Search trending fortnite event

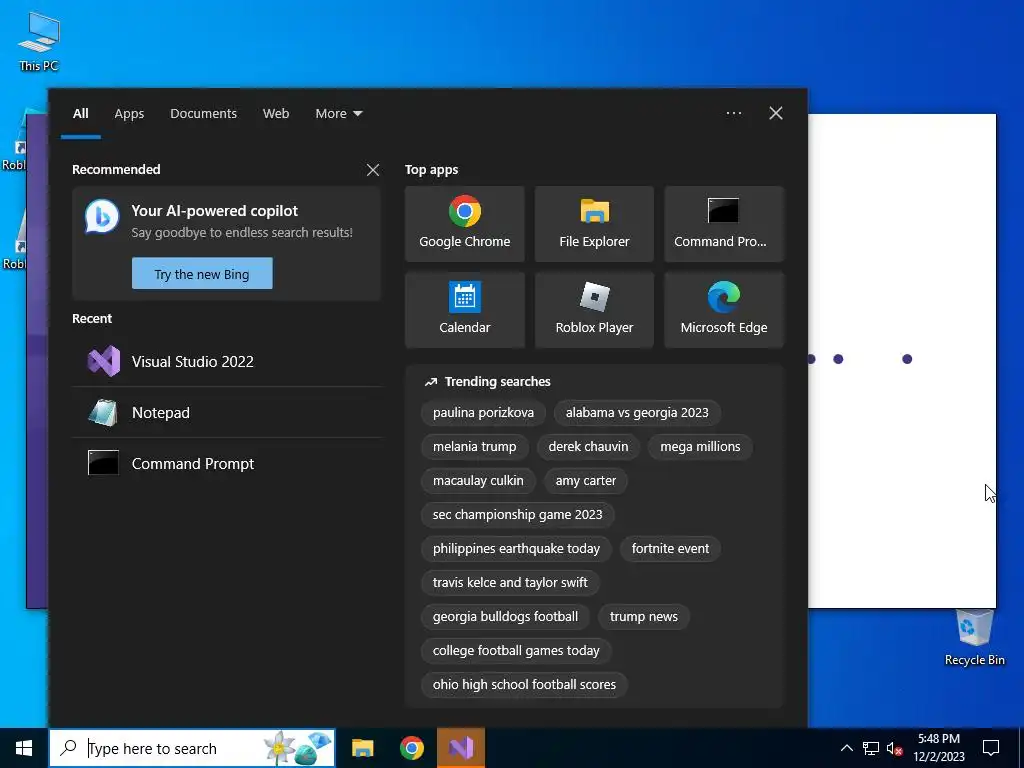(x=670, y=549)
